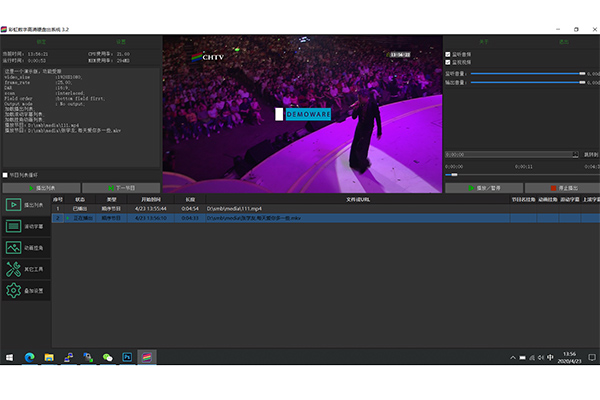Open the rightmost green menu item
600x400 pixels.
coord(564,42)
